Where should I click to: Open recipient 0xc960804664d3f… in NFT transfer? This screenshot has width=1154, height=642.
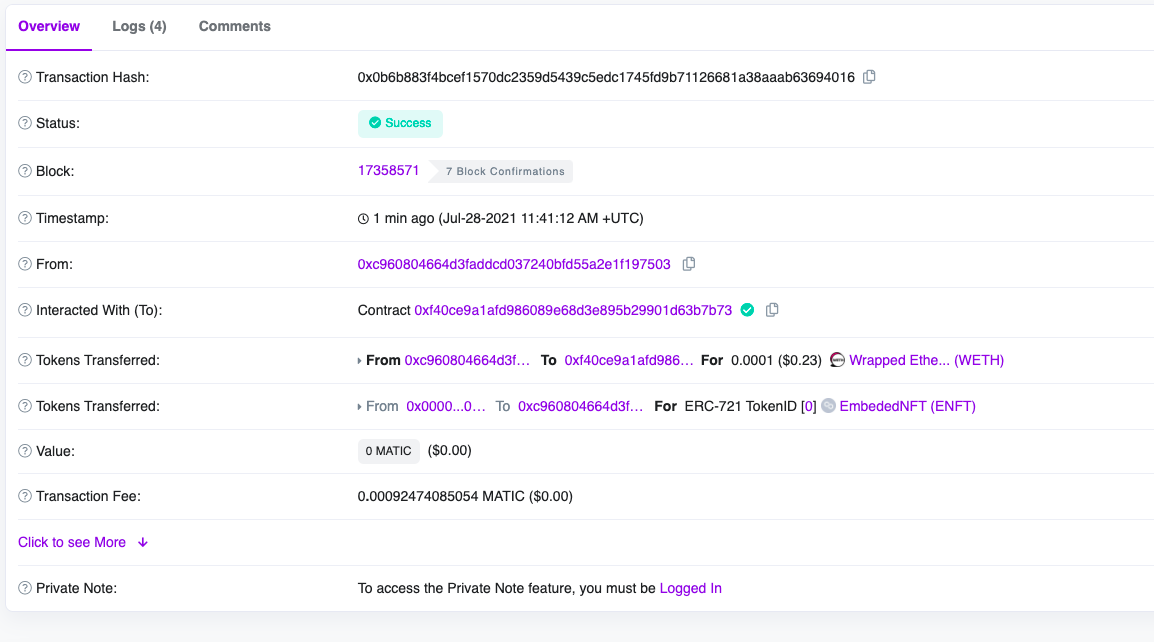581,406
